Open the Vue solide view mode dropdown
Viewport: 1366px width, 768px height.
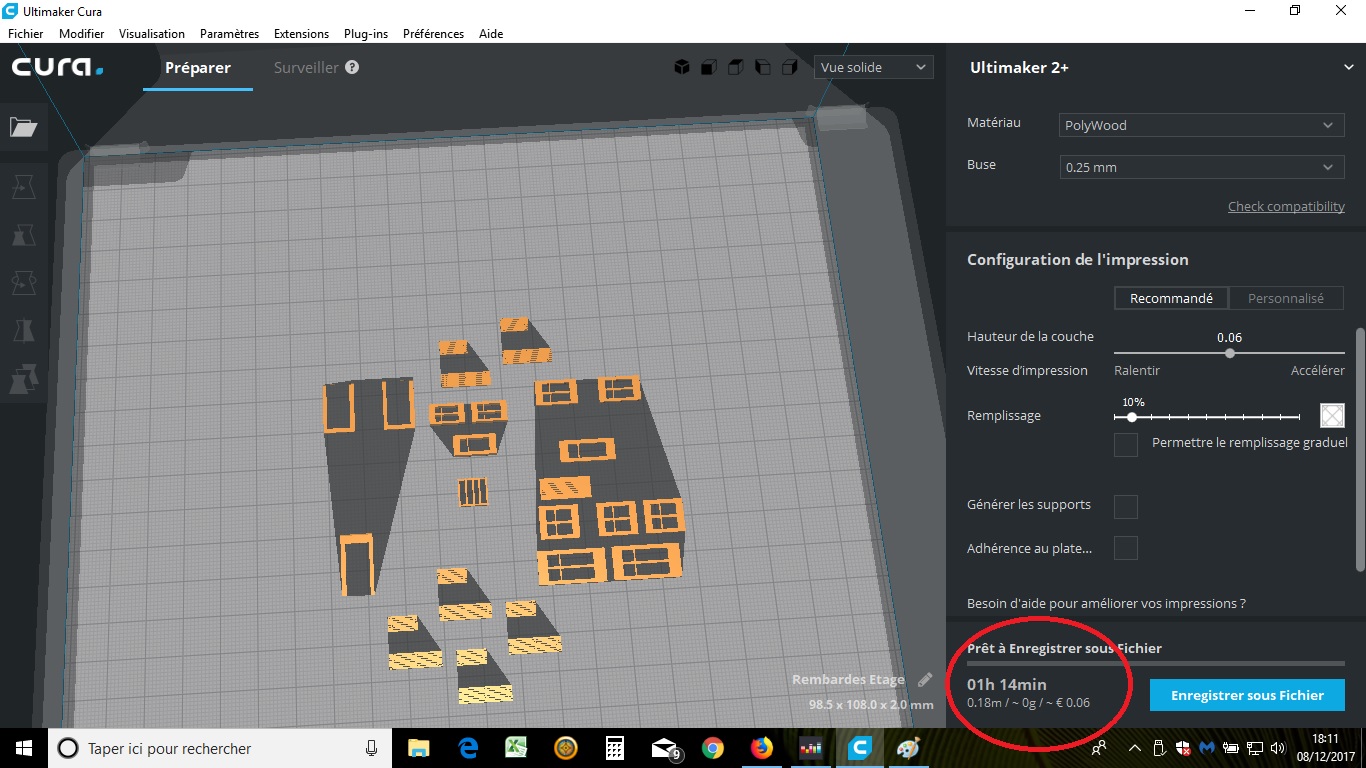point(874,68)
